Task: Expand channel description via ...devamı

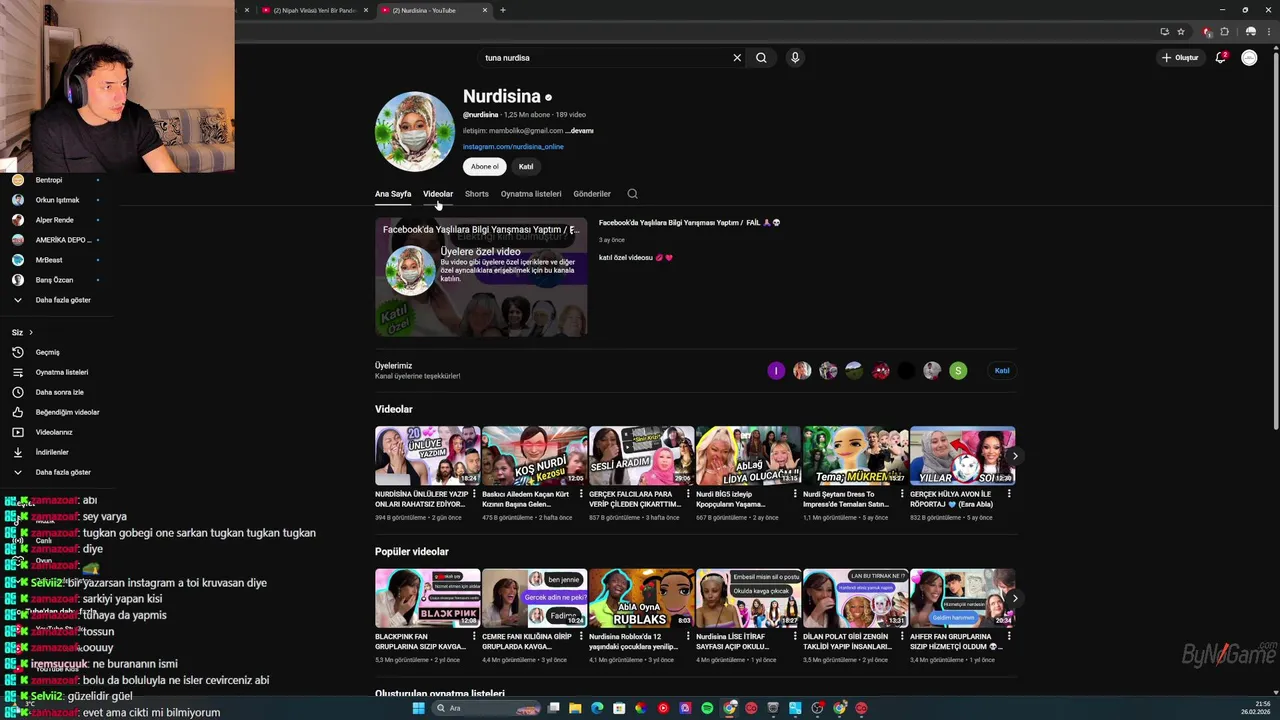Action: pyautogui.click(x=579, y=131)
